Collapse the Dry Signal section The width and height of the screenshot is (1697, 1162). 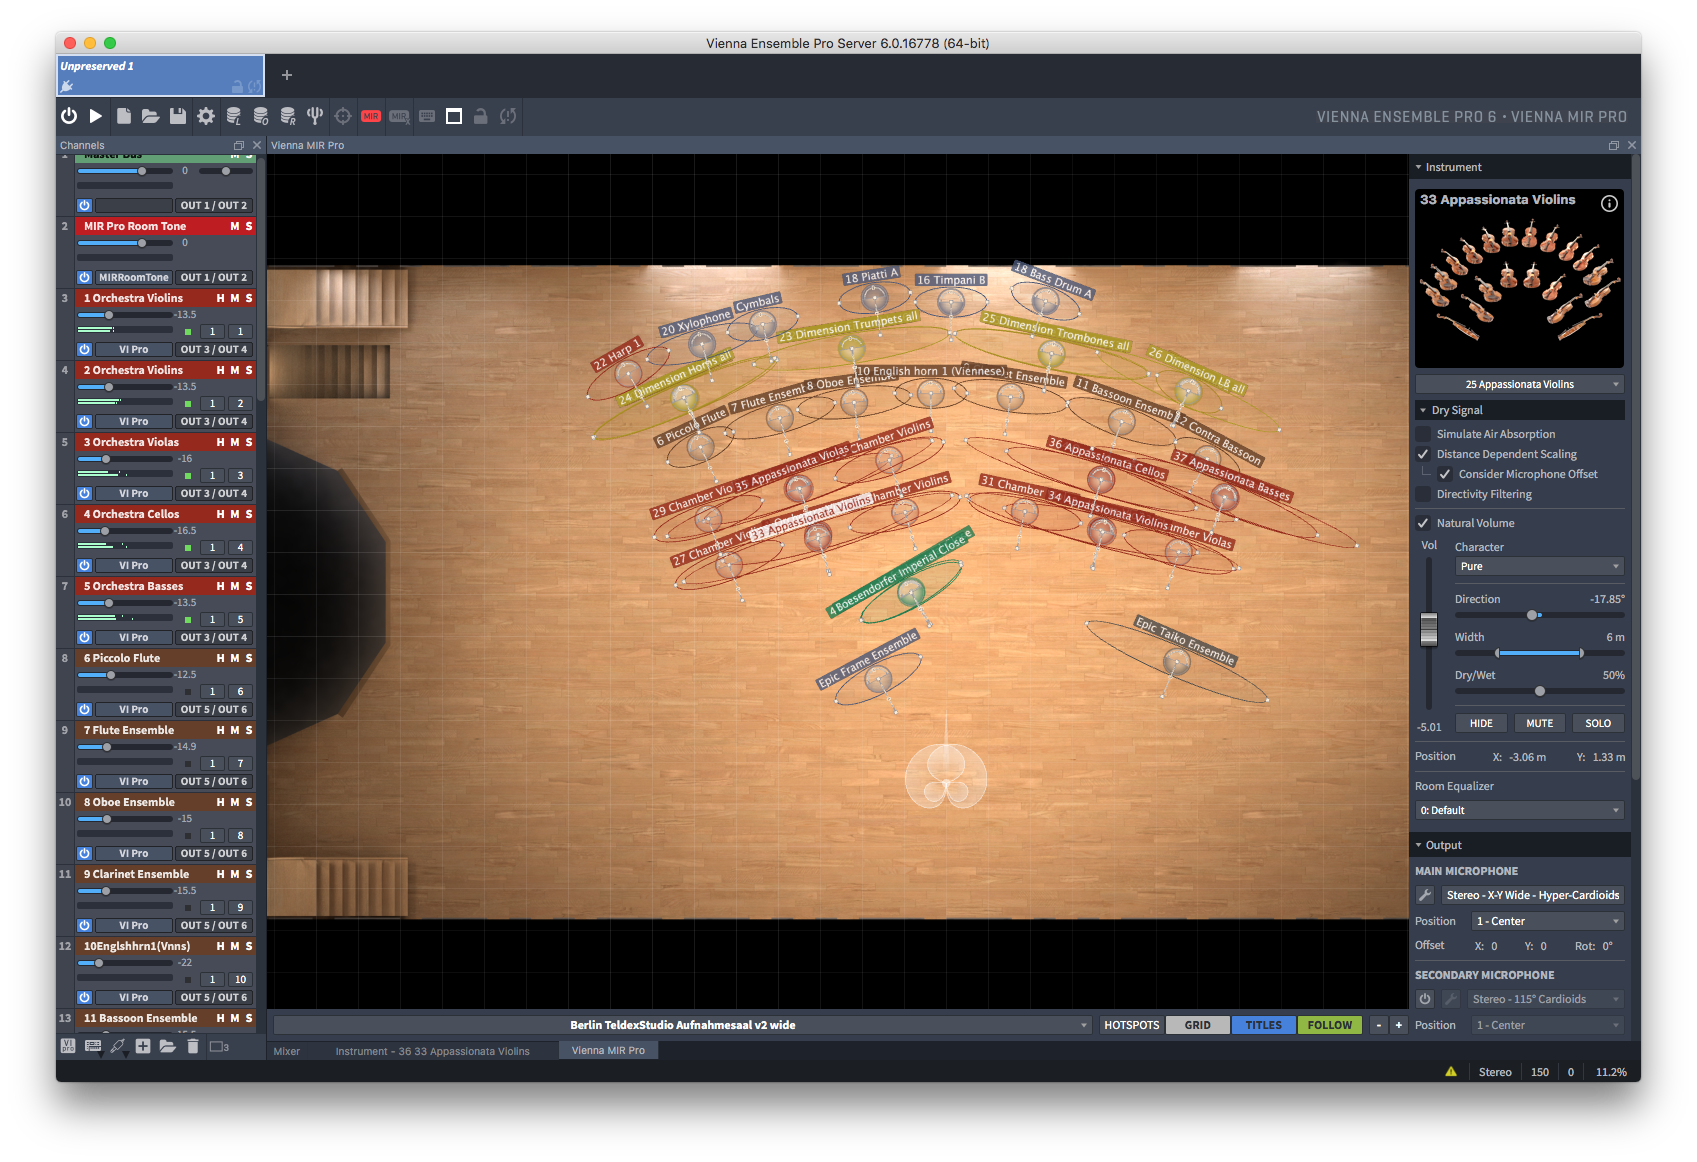click(1423, 410)
